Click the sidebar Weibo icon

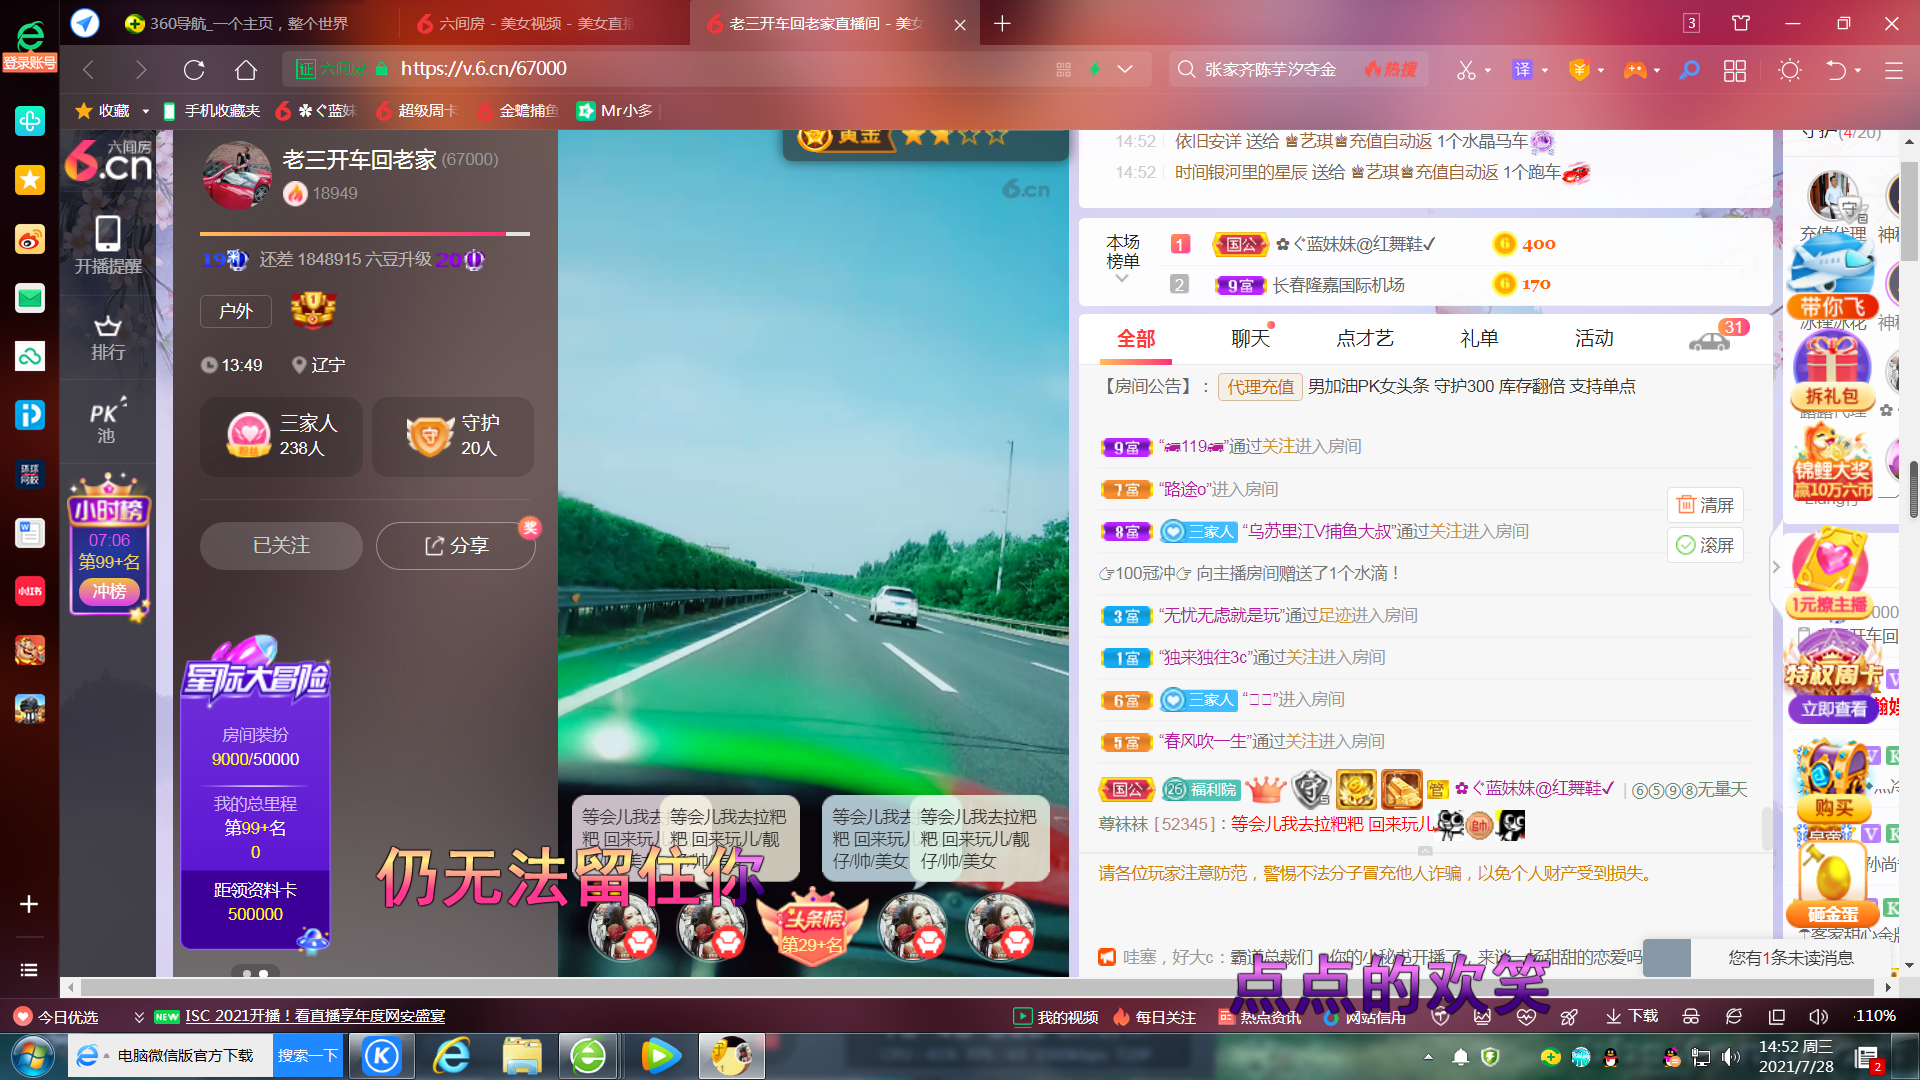click(x=29, y=240)
